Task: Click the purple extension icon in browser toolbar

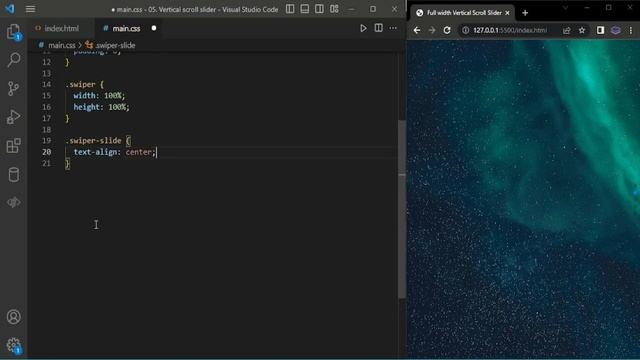Action: 616,30
